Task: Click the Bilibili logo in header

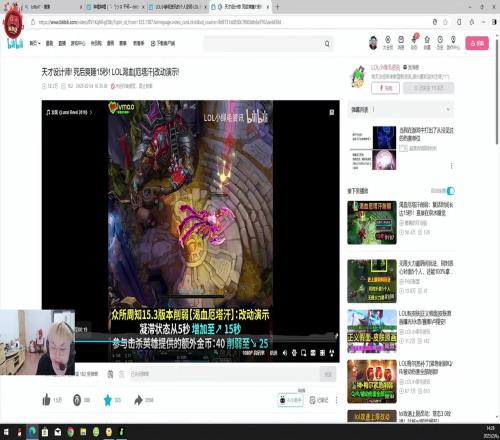Action: 15,43
